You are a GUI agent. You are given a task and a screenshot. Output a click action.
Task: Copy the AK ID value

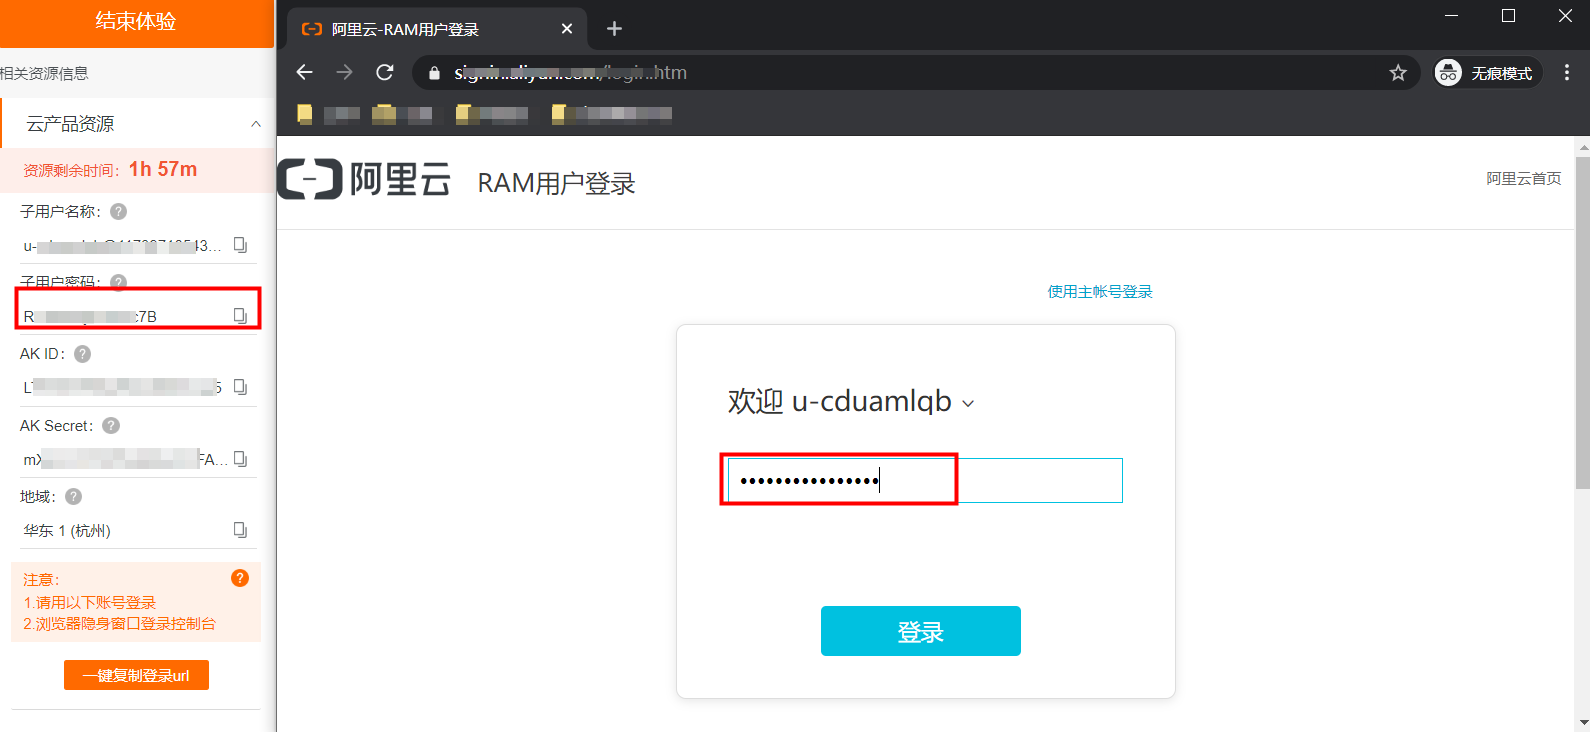click(x=240, y=387)
